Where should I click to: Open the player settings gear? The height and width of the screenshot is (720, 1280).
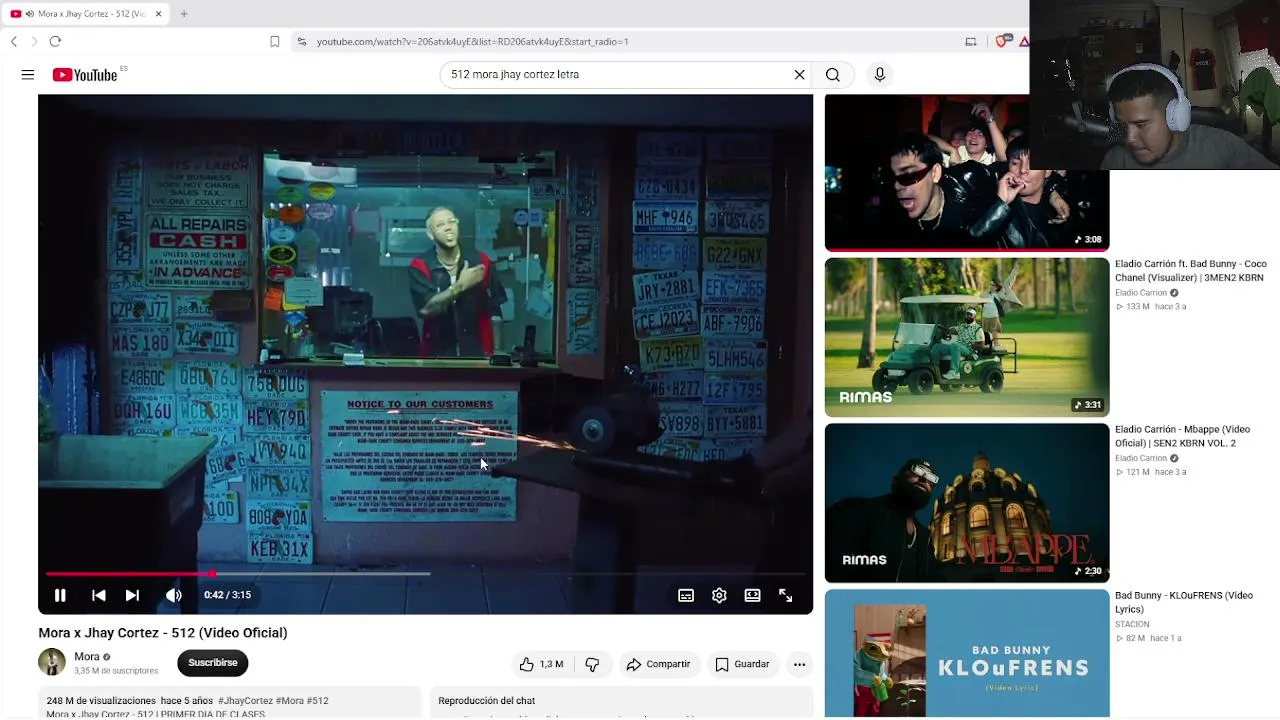pos(719,595)
